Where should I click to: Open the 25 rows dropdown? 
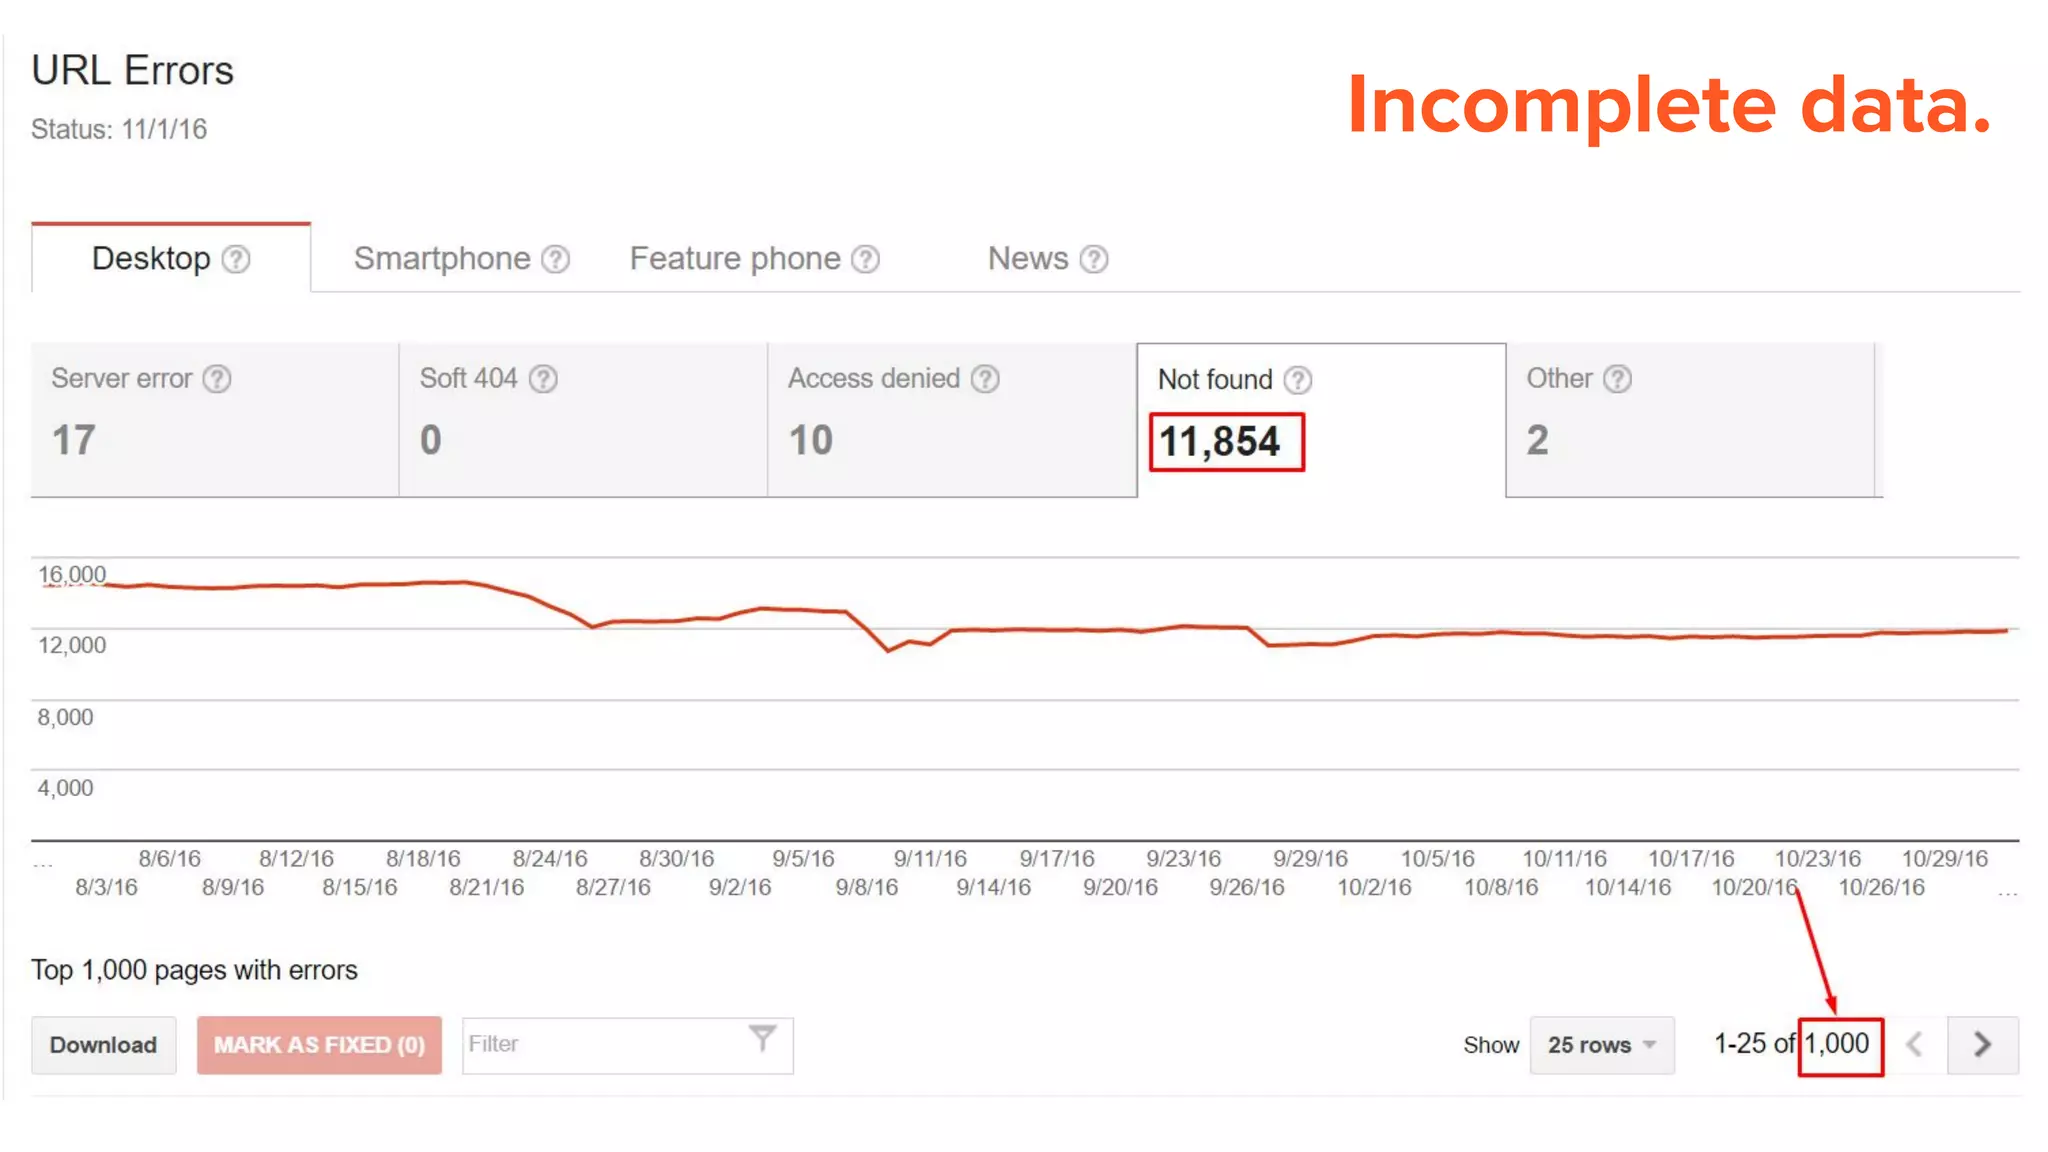[1602, 1045]
